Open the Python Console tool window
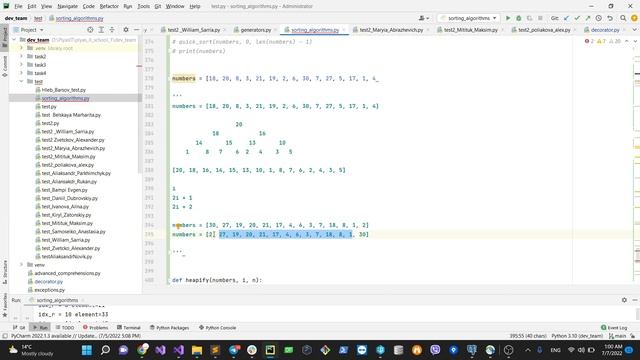The image size is (640, 360). point(218,327)
